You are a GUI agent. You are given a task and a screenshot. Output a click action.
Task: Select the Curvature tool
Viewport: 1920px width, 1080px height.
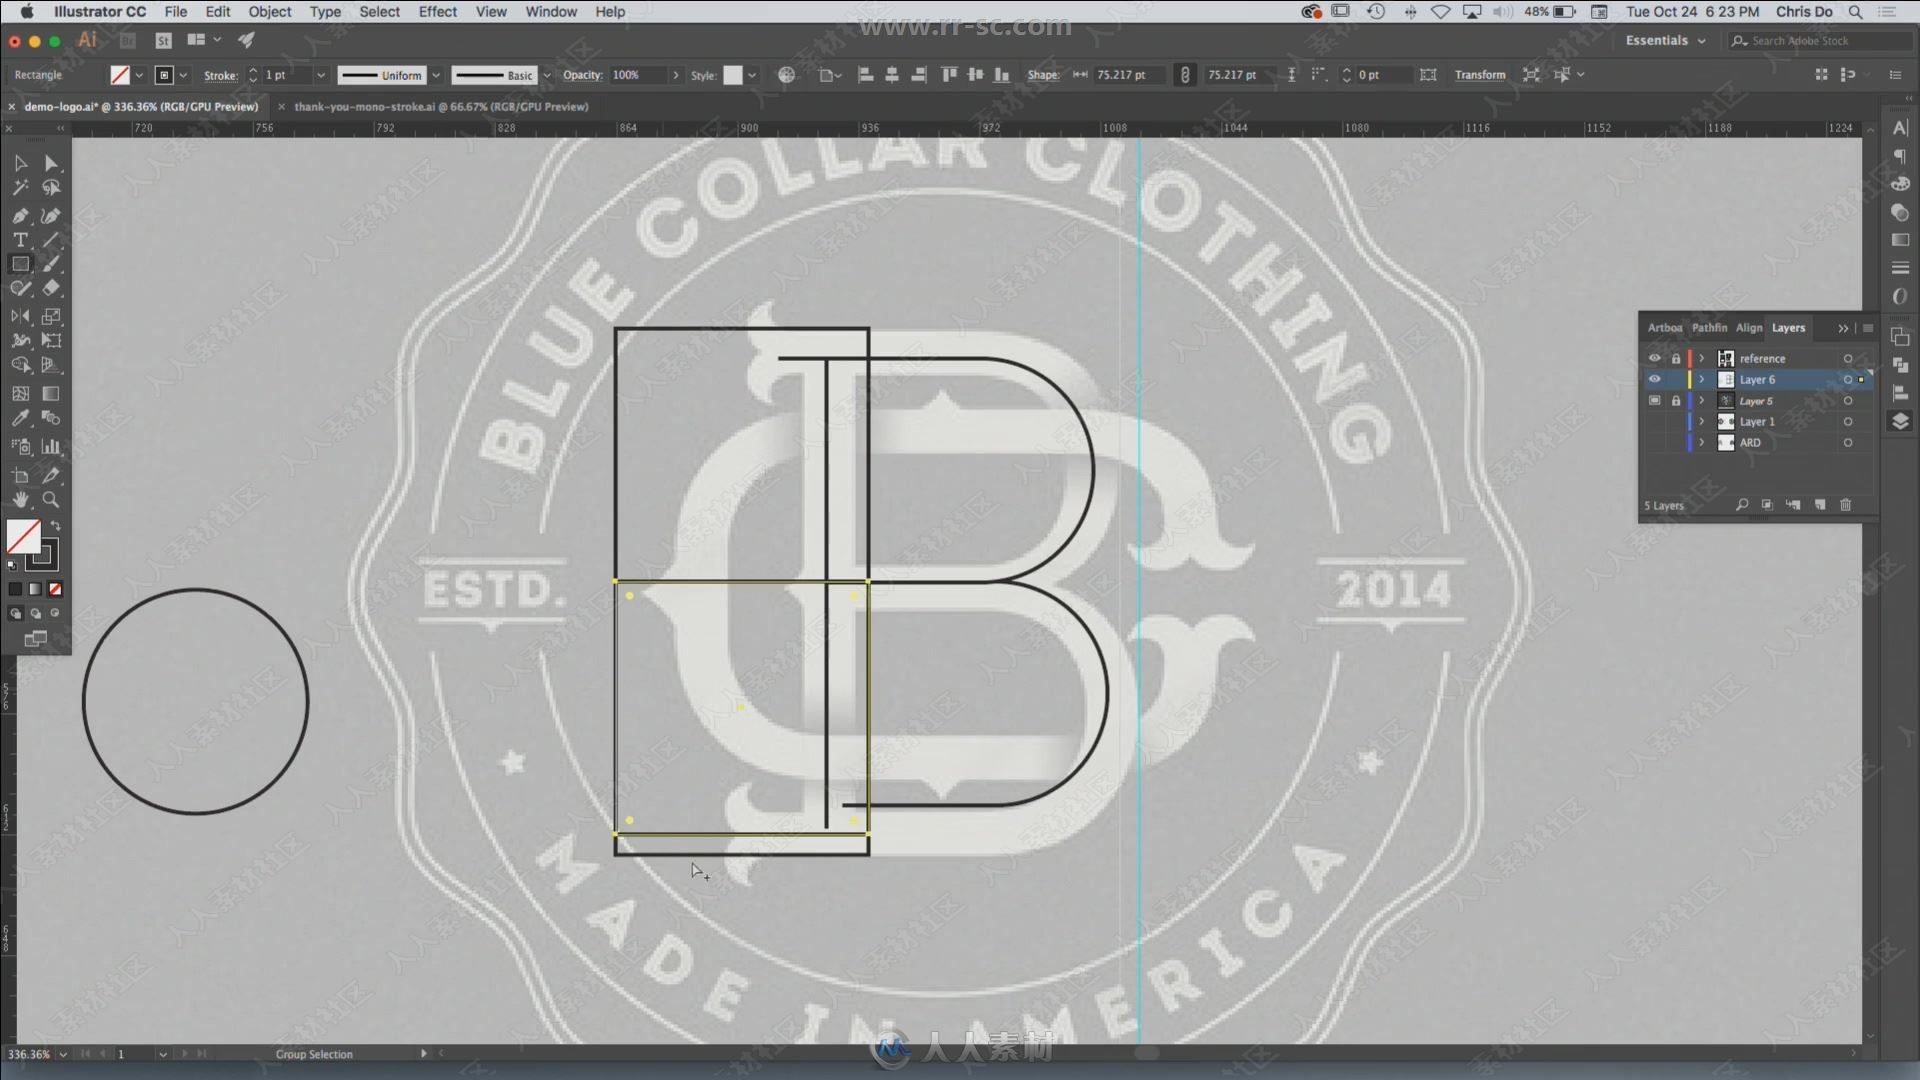pos(51,215)
